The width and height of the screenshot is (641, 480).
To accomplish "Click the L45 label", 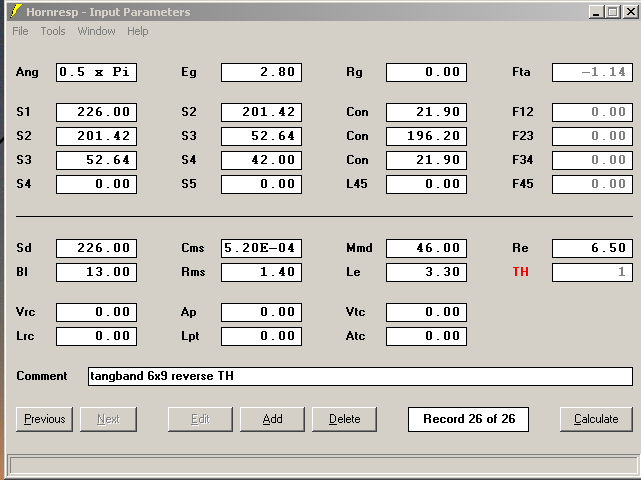I will coord(357,184).
